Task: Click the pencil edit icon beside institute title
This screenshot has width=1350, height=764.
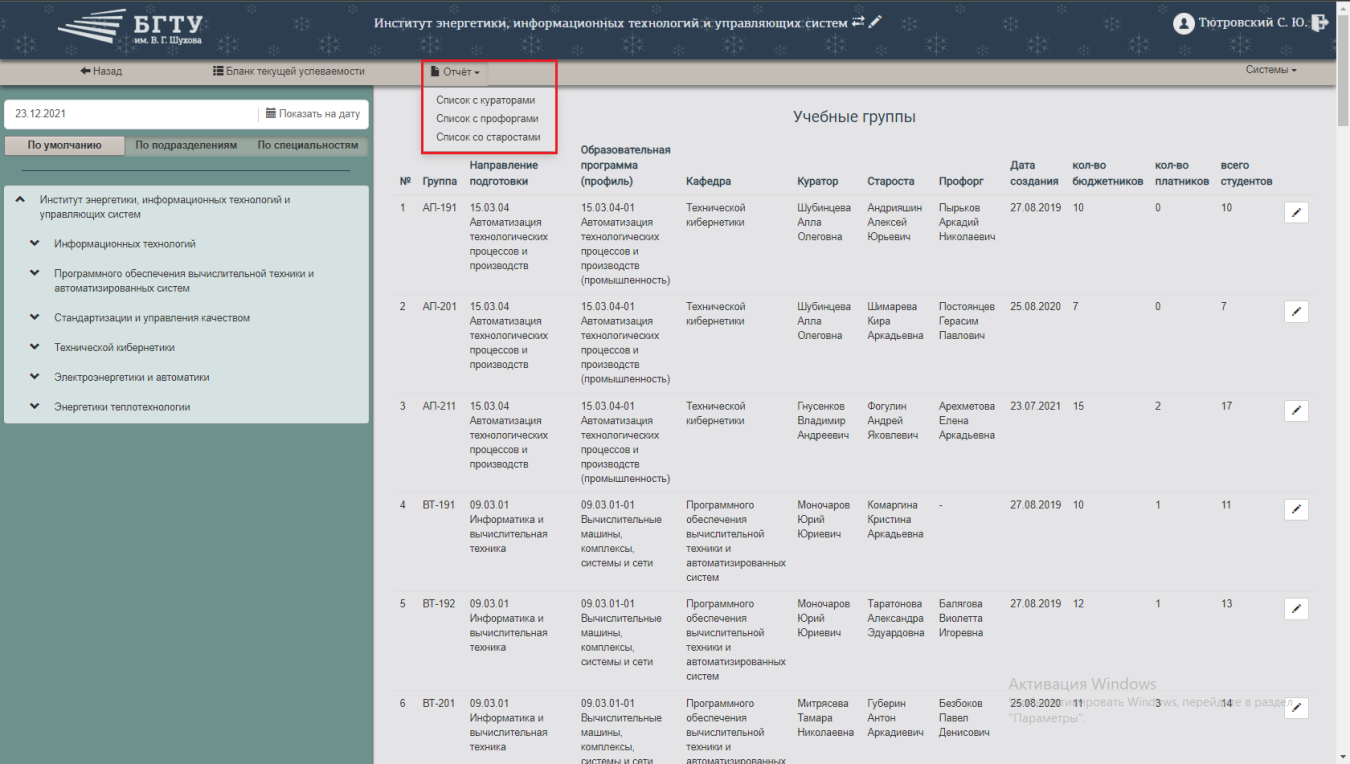Action: (875, 21)
